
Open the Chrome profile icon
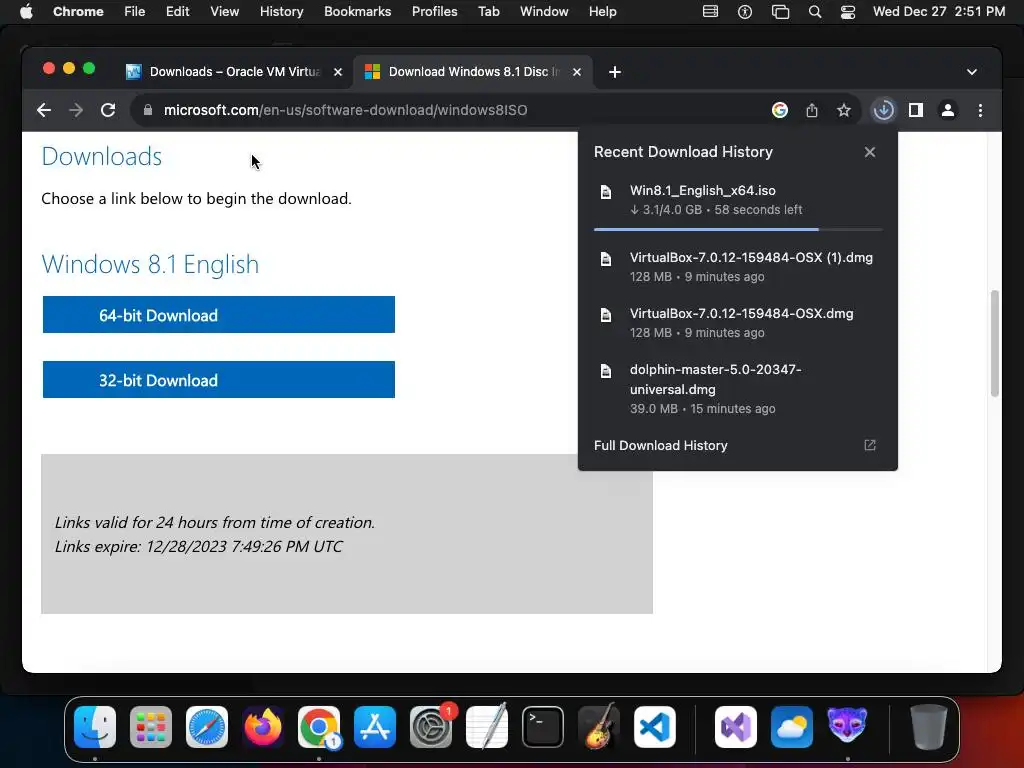pyautogui.click(x=948, y=110)
